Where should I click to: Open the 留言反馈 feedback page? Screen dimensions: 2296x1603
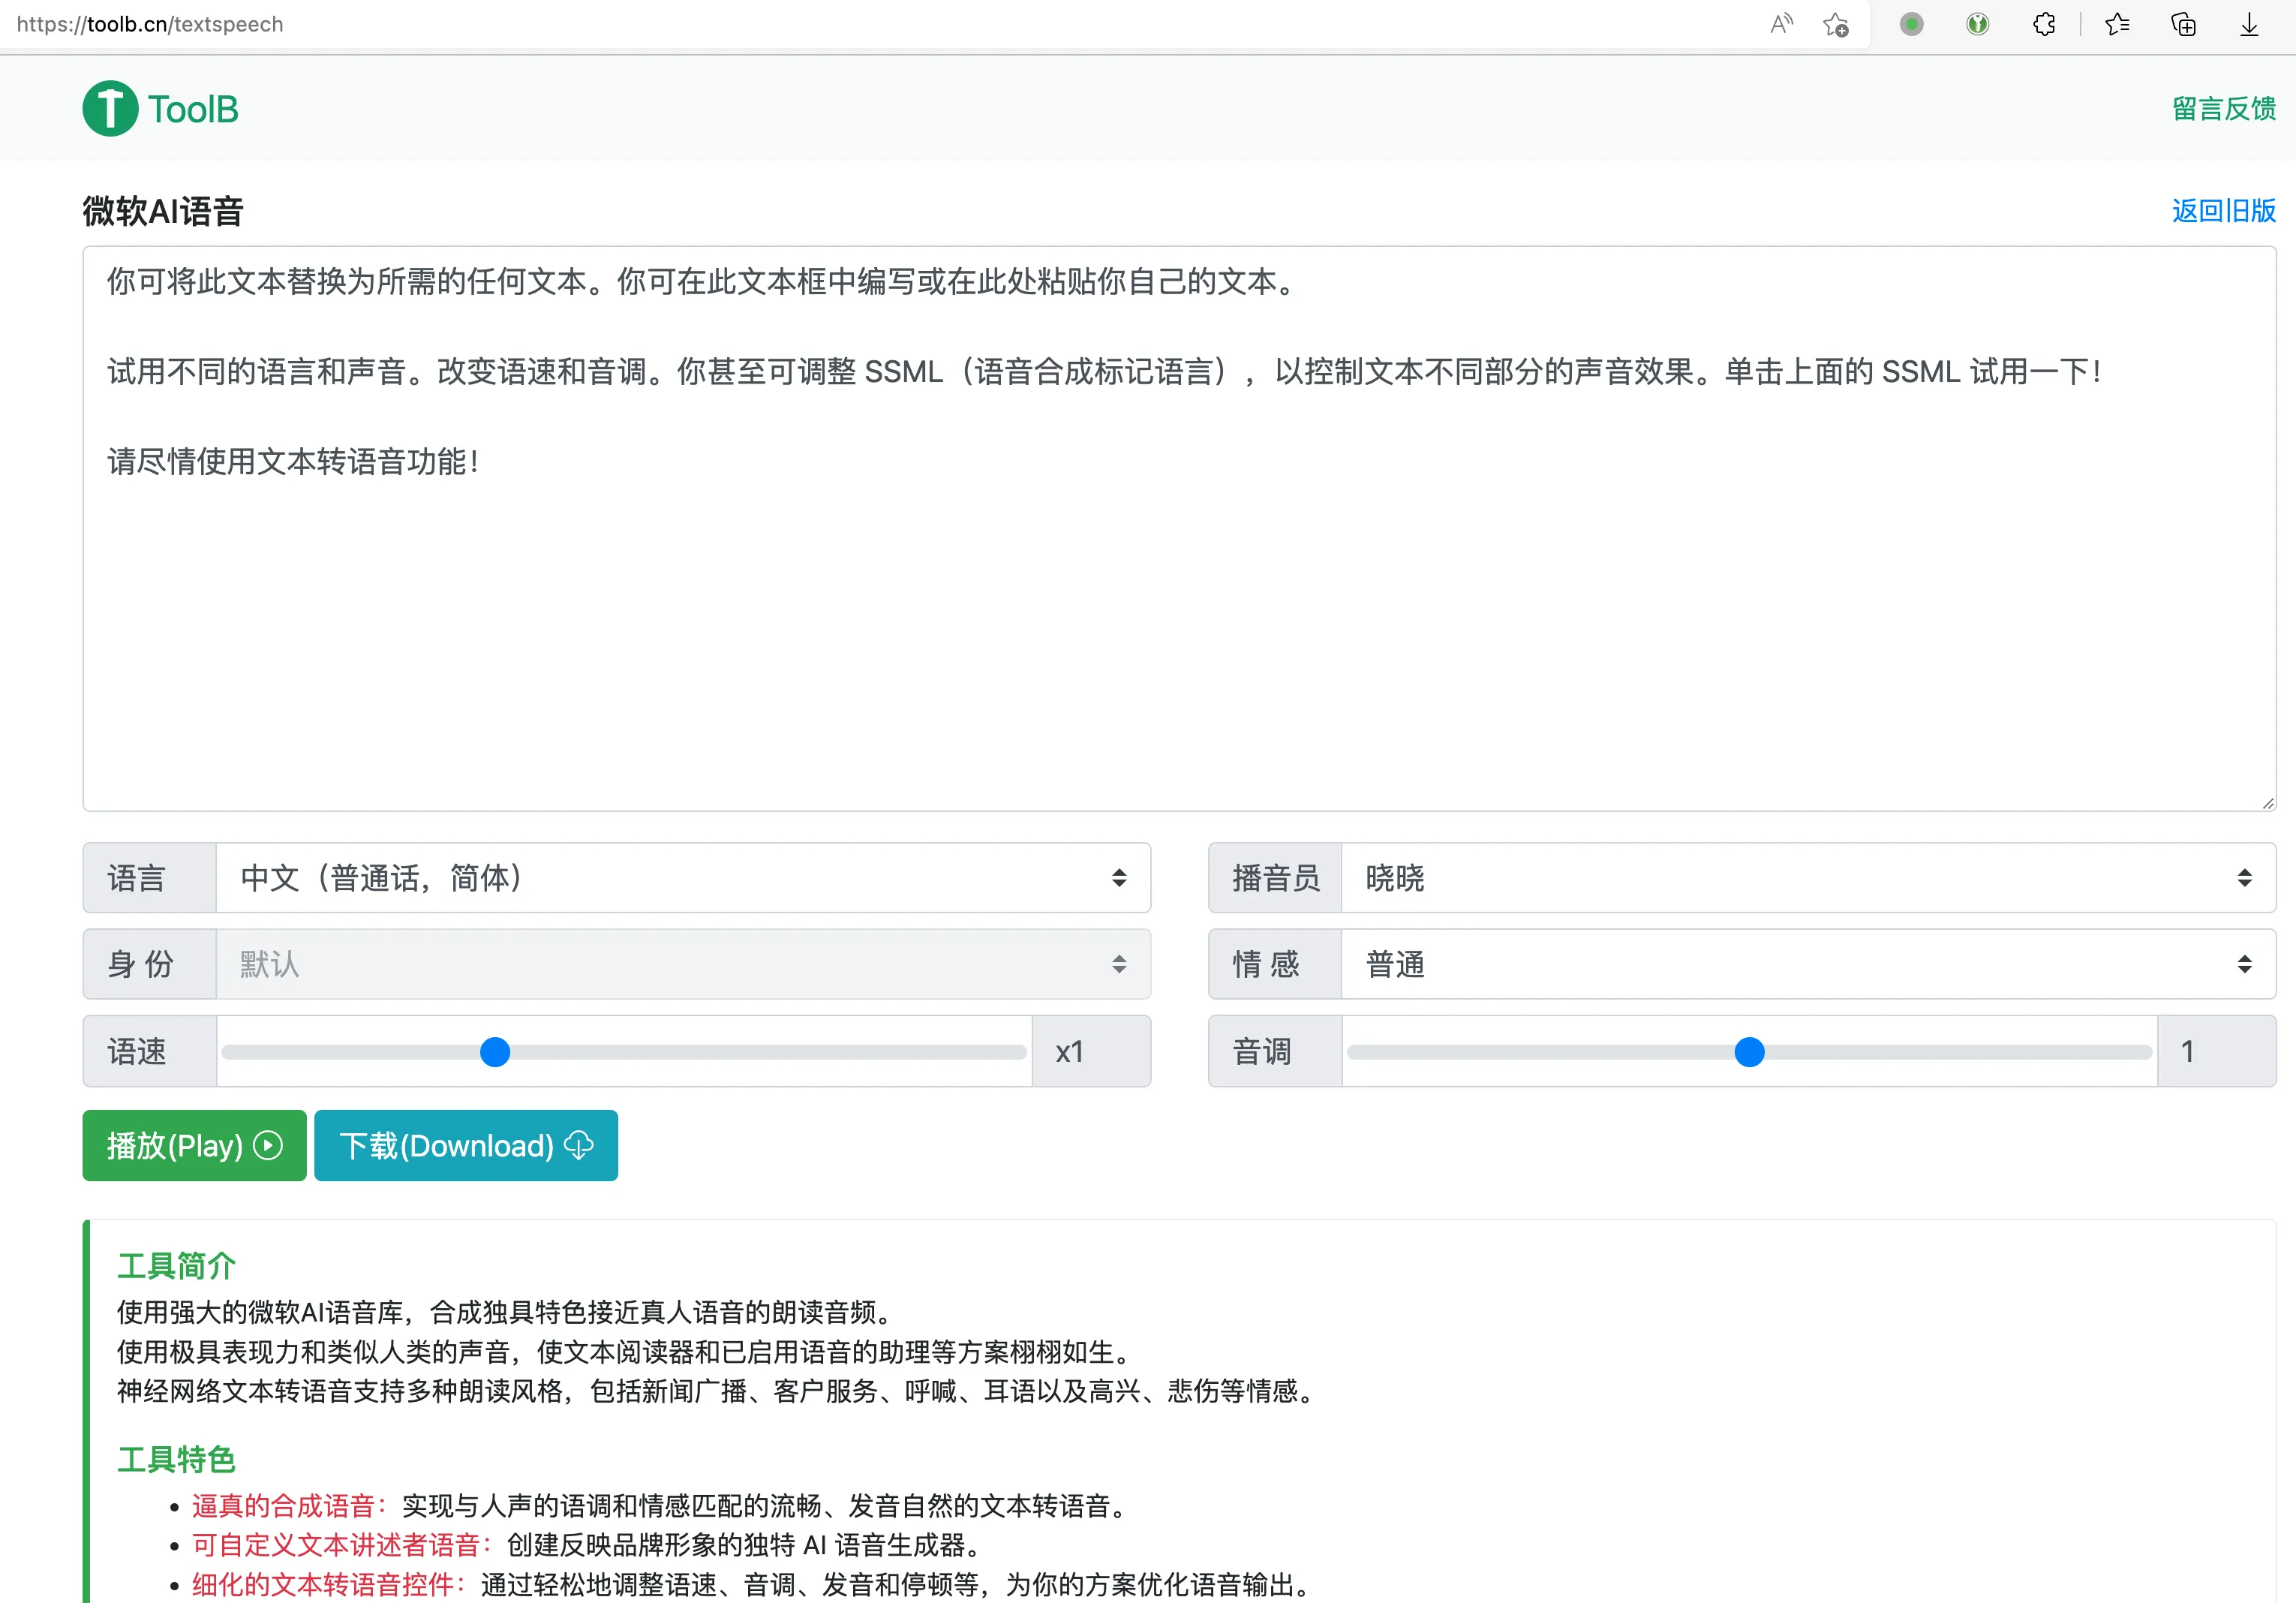coord(2222,108)
